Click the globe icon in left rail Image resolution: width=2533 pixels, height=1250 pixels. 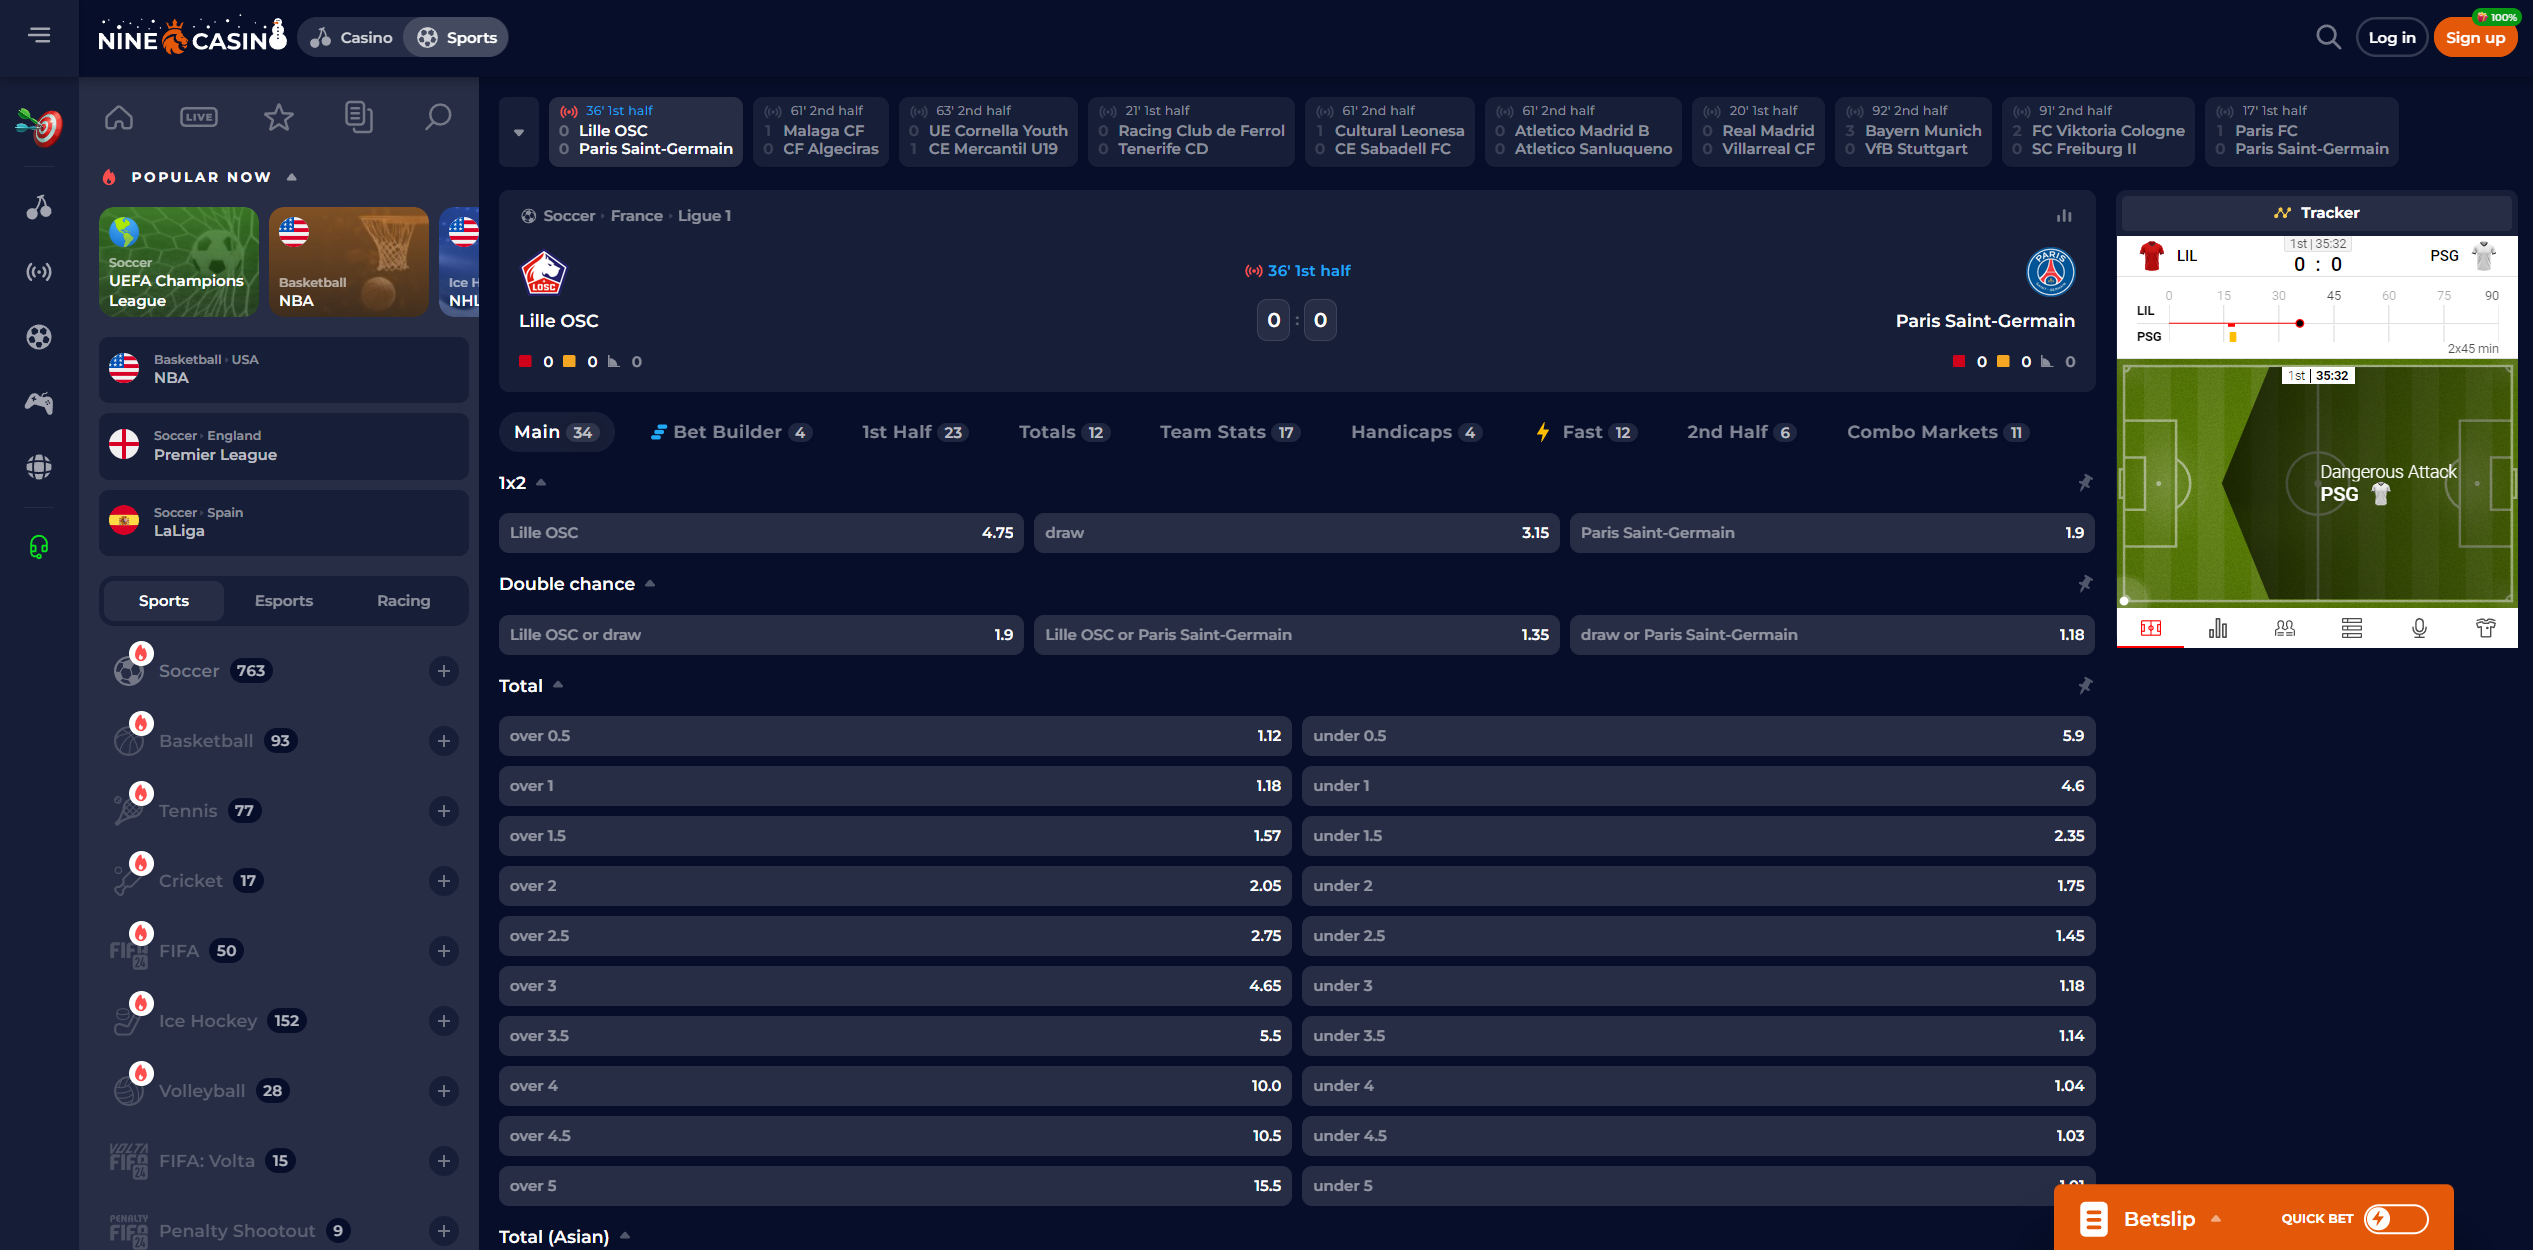(39, 467)
